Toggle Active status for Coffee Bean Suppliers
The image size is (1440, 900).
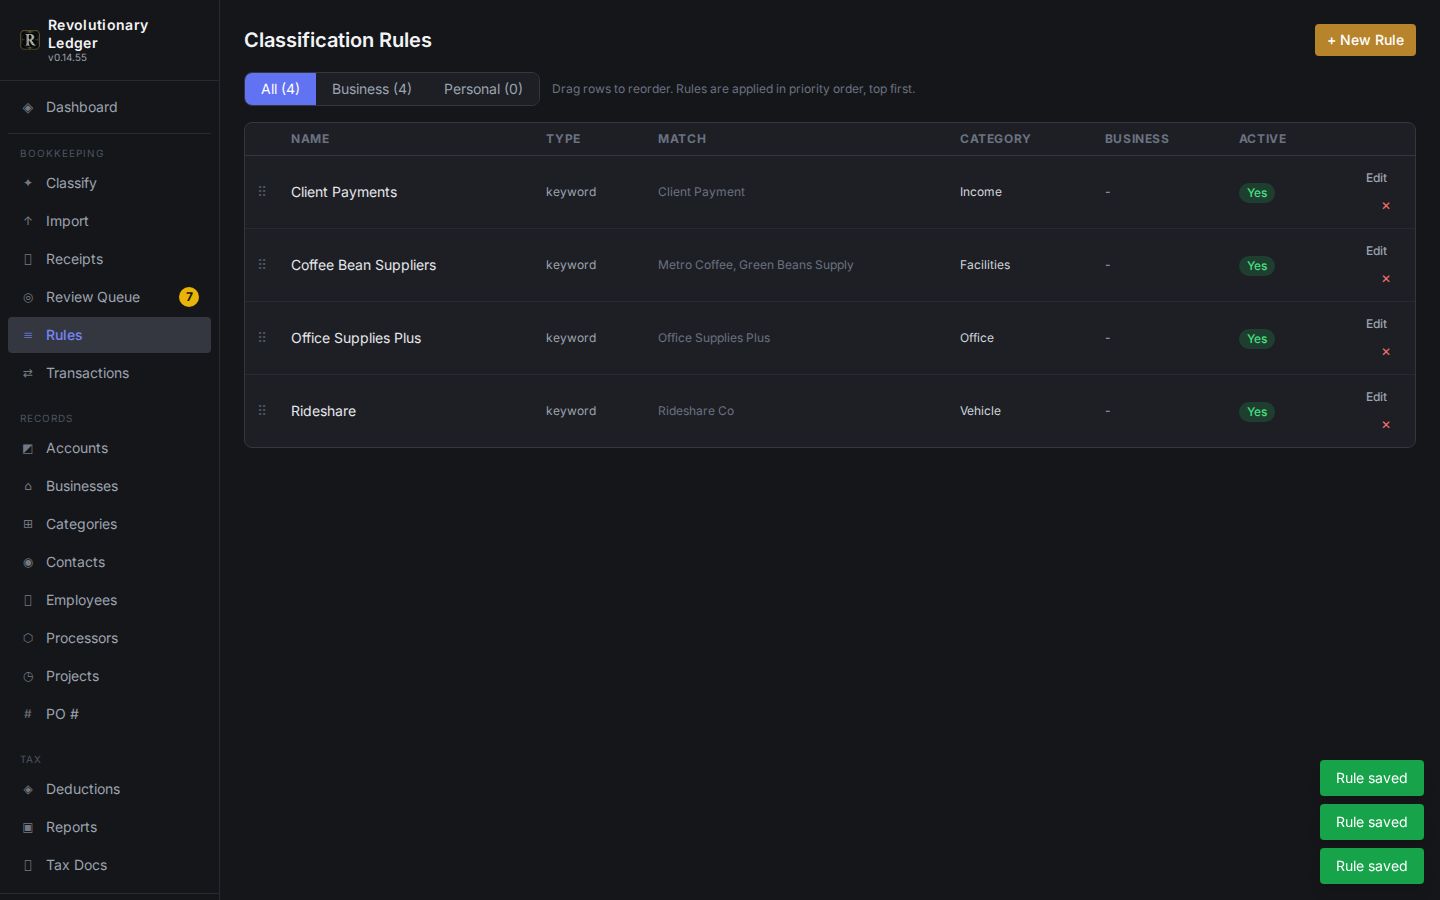(x=1257, y=266)
